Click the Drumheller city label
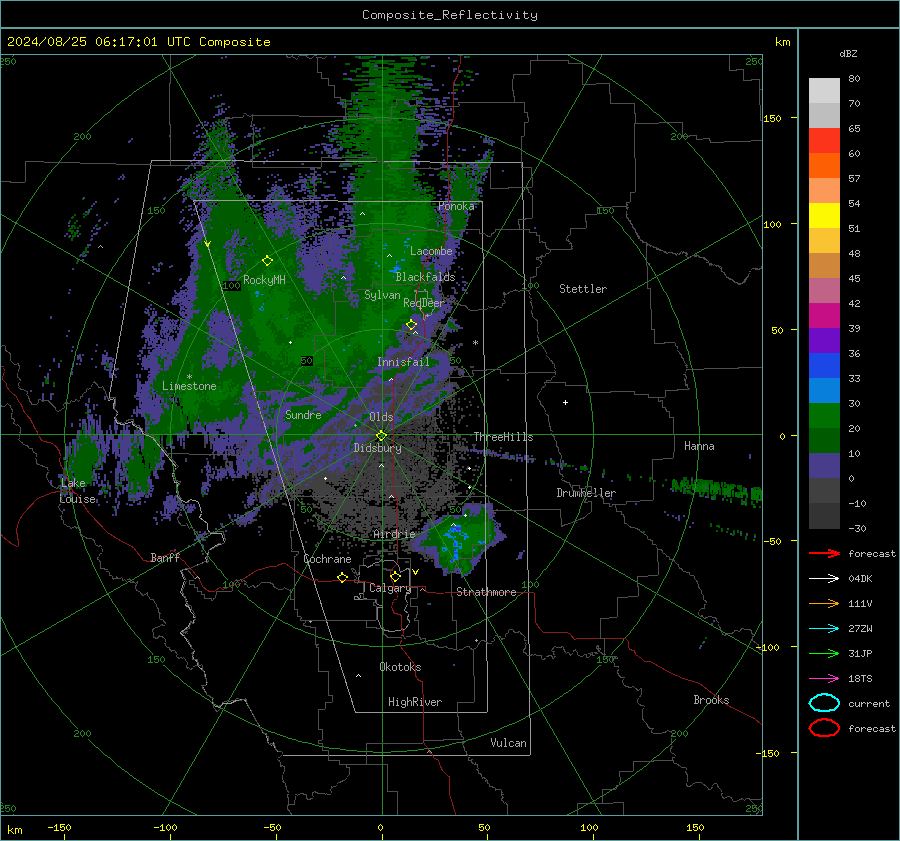Viewport: 900px width, 841px height. point(586,493)
